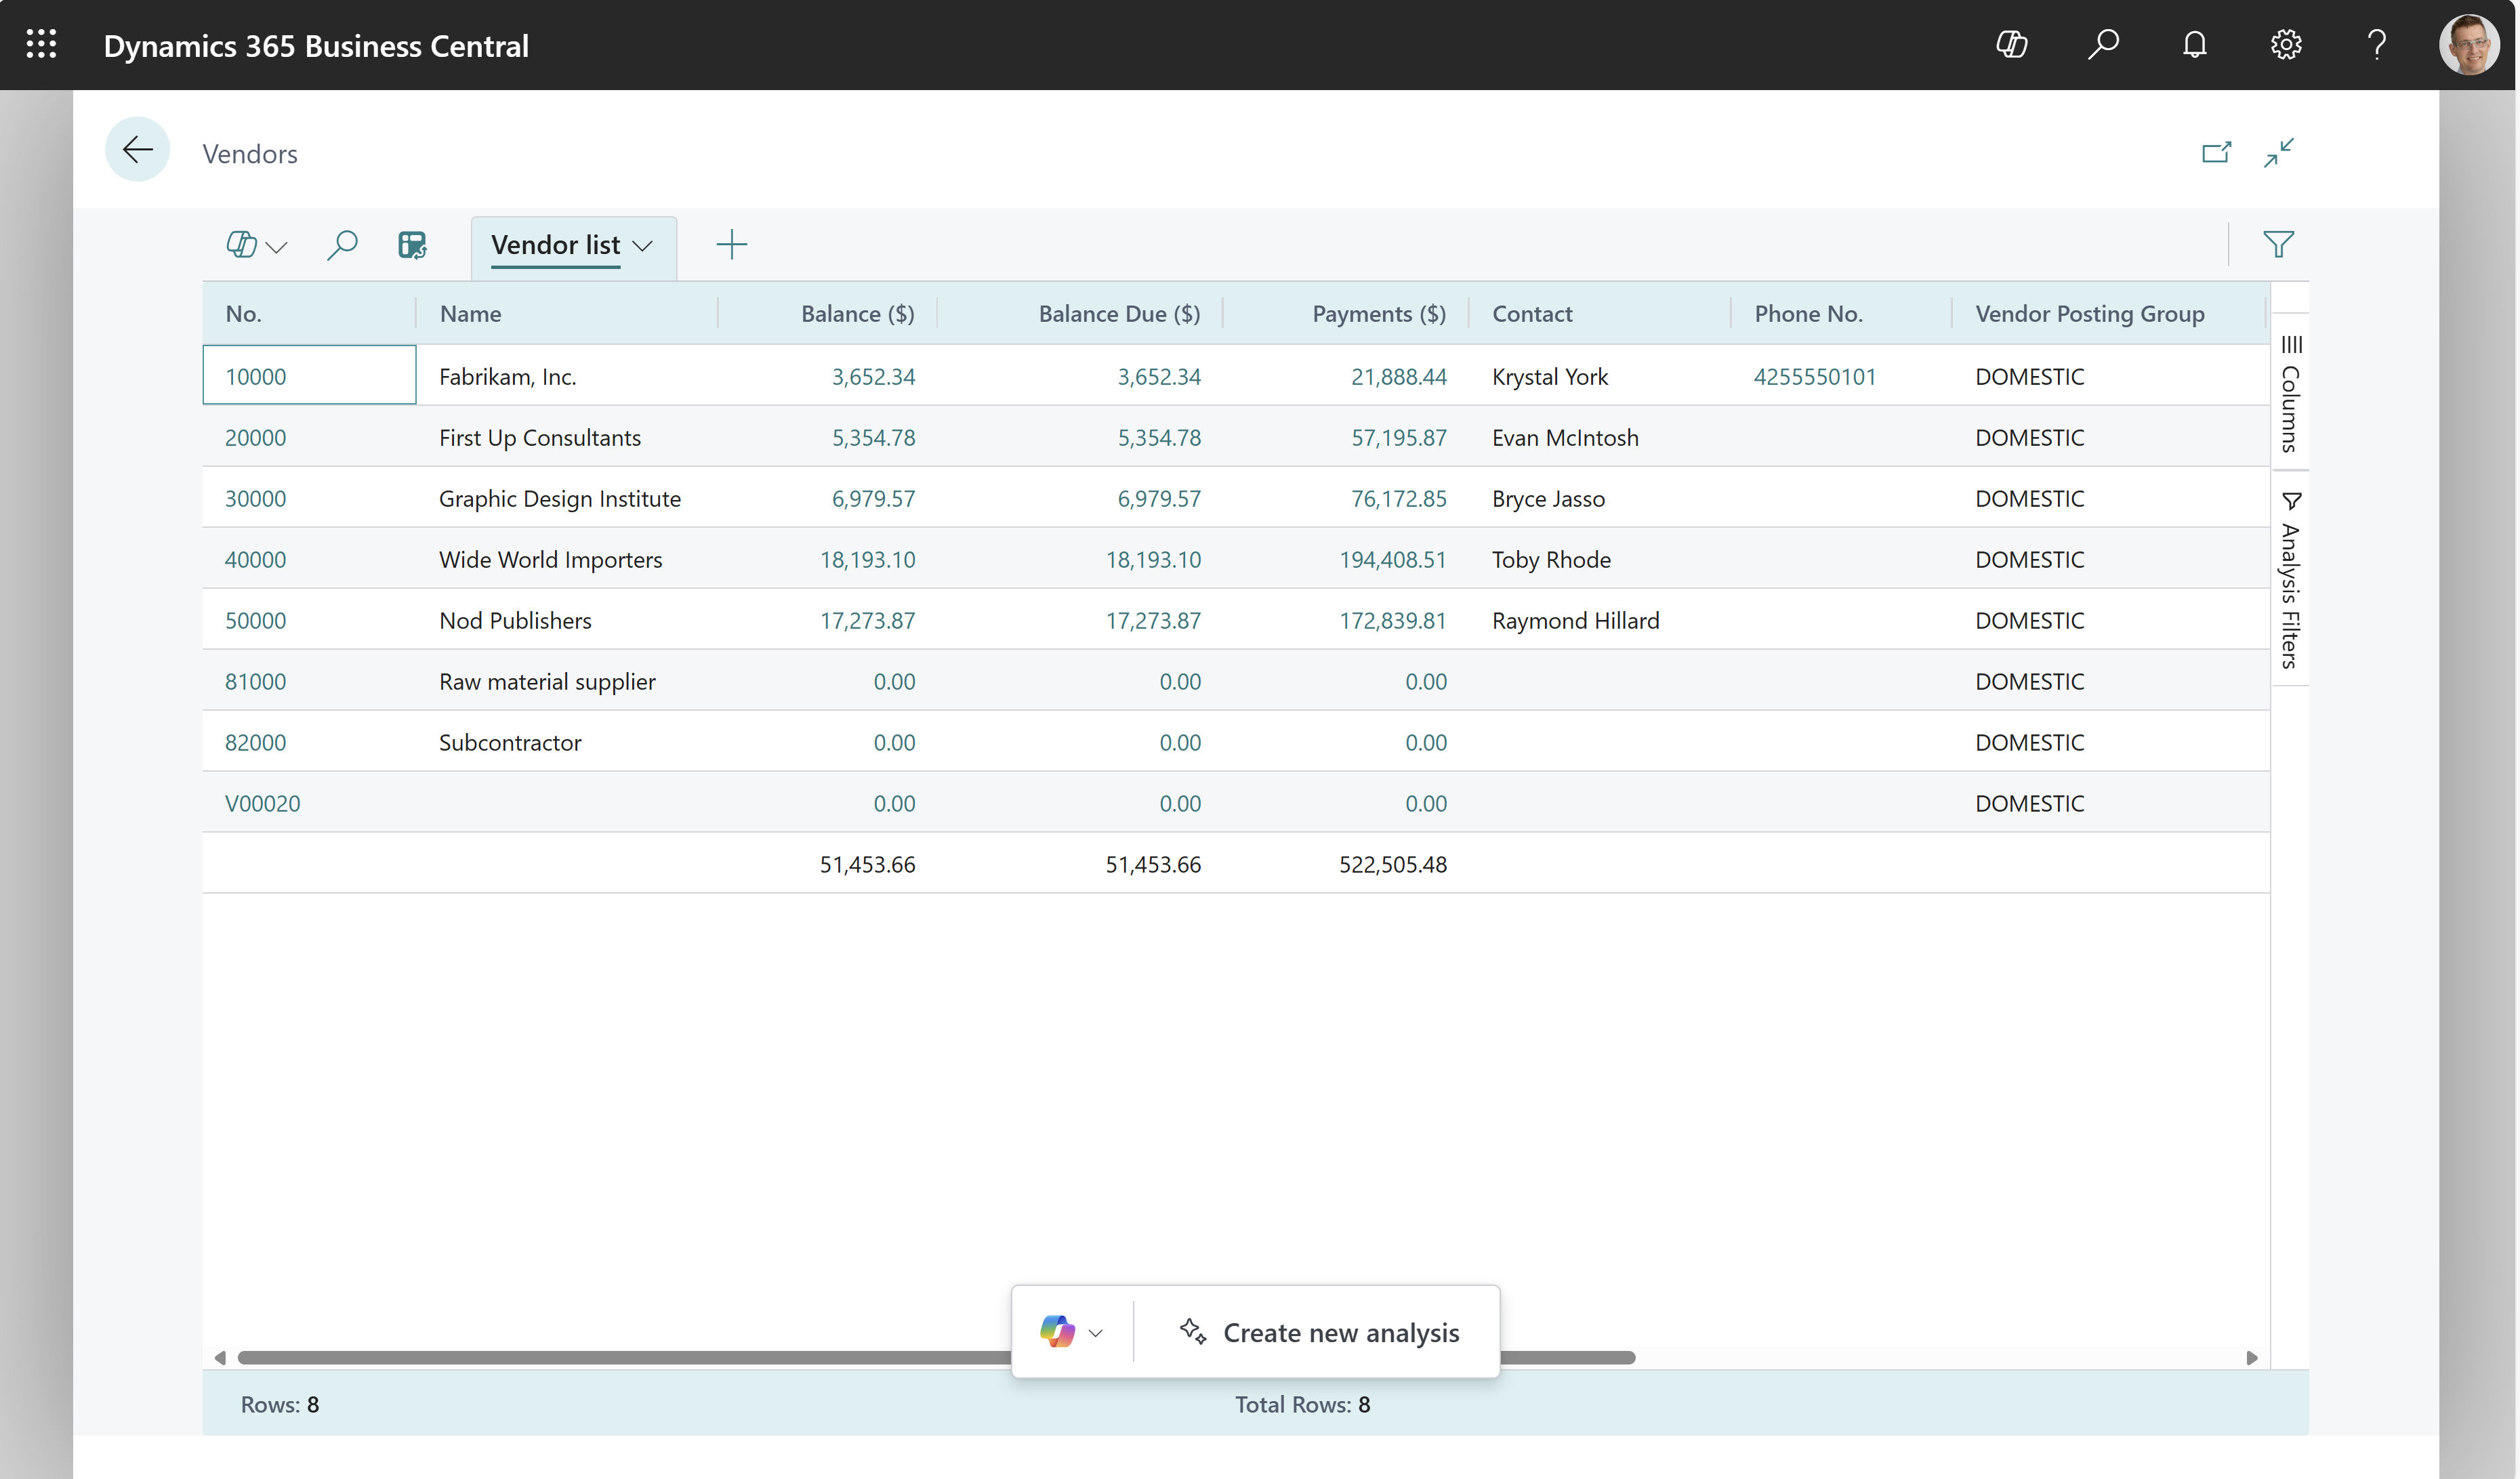
Task: Expand the Copilot options chevron
Action: click(1090, 1333)
